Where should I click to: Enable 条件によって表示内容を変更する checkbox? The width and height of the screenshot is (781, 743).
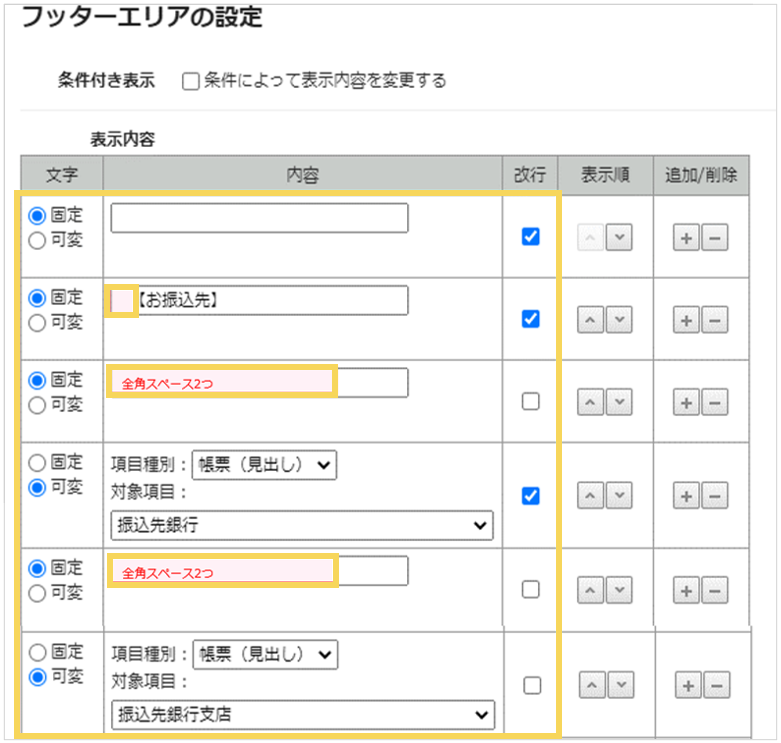(191, 81)
